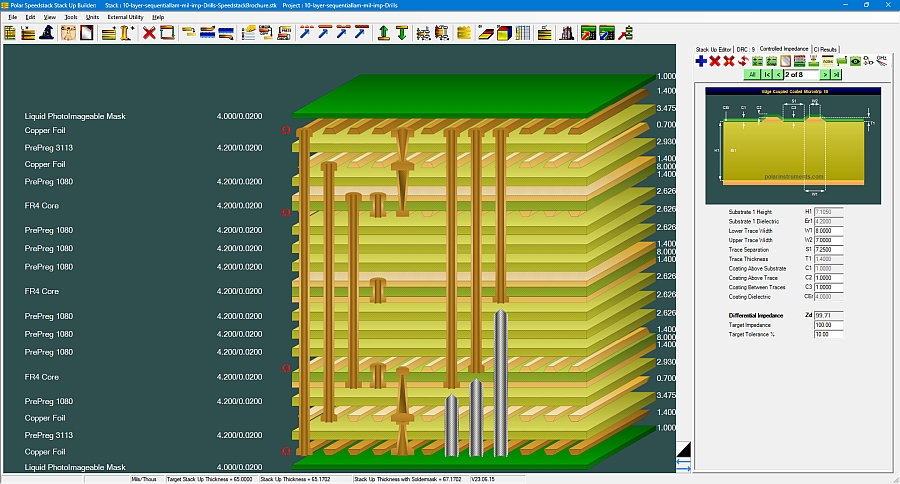The height and width of the screenshot is (484, 900).
Task: Click the swap rectangle icon beside delete
Action: point(167,33)
